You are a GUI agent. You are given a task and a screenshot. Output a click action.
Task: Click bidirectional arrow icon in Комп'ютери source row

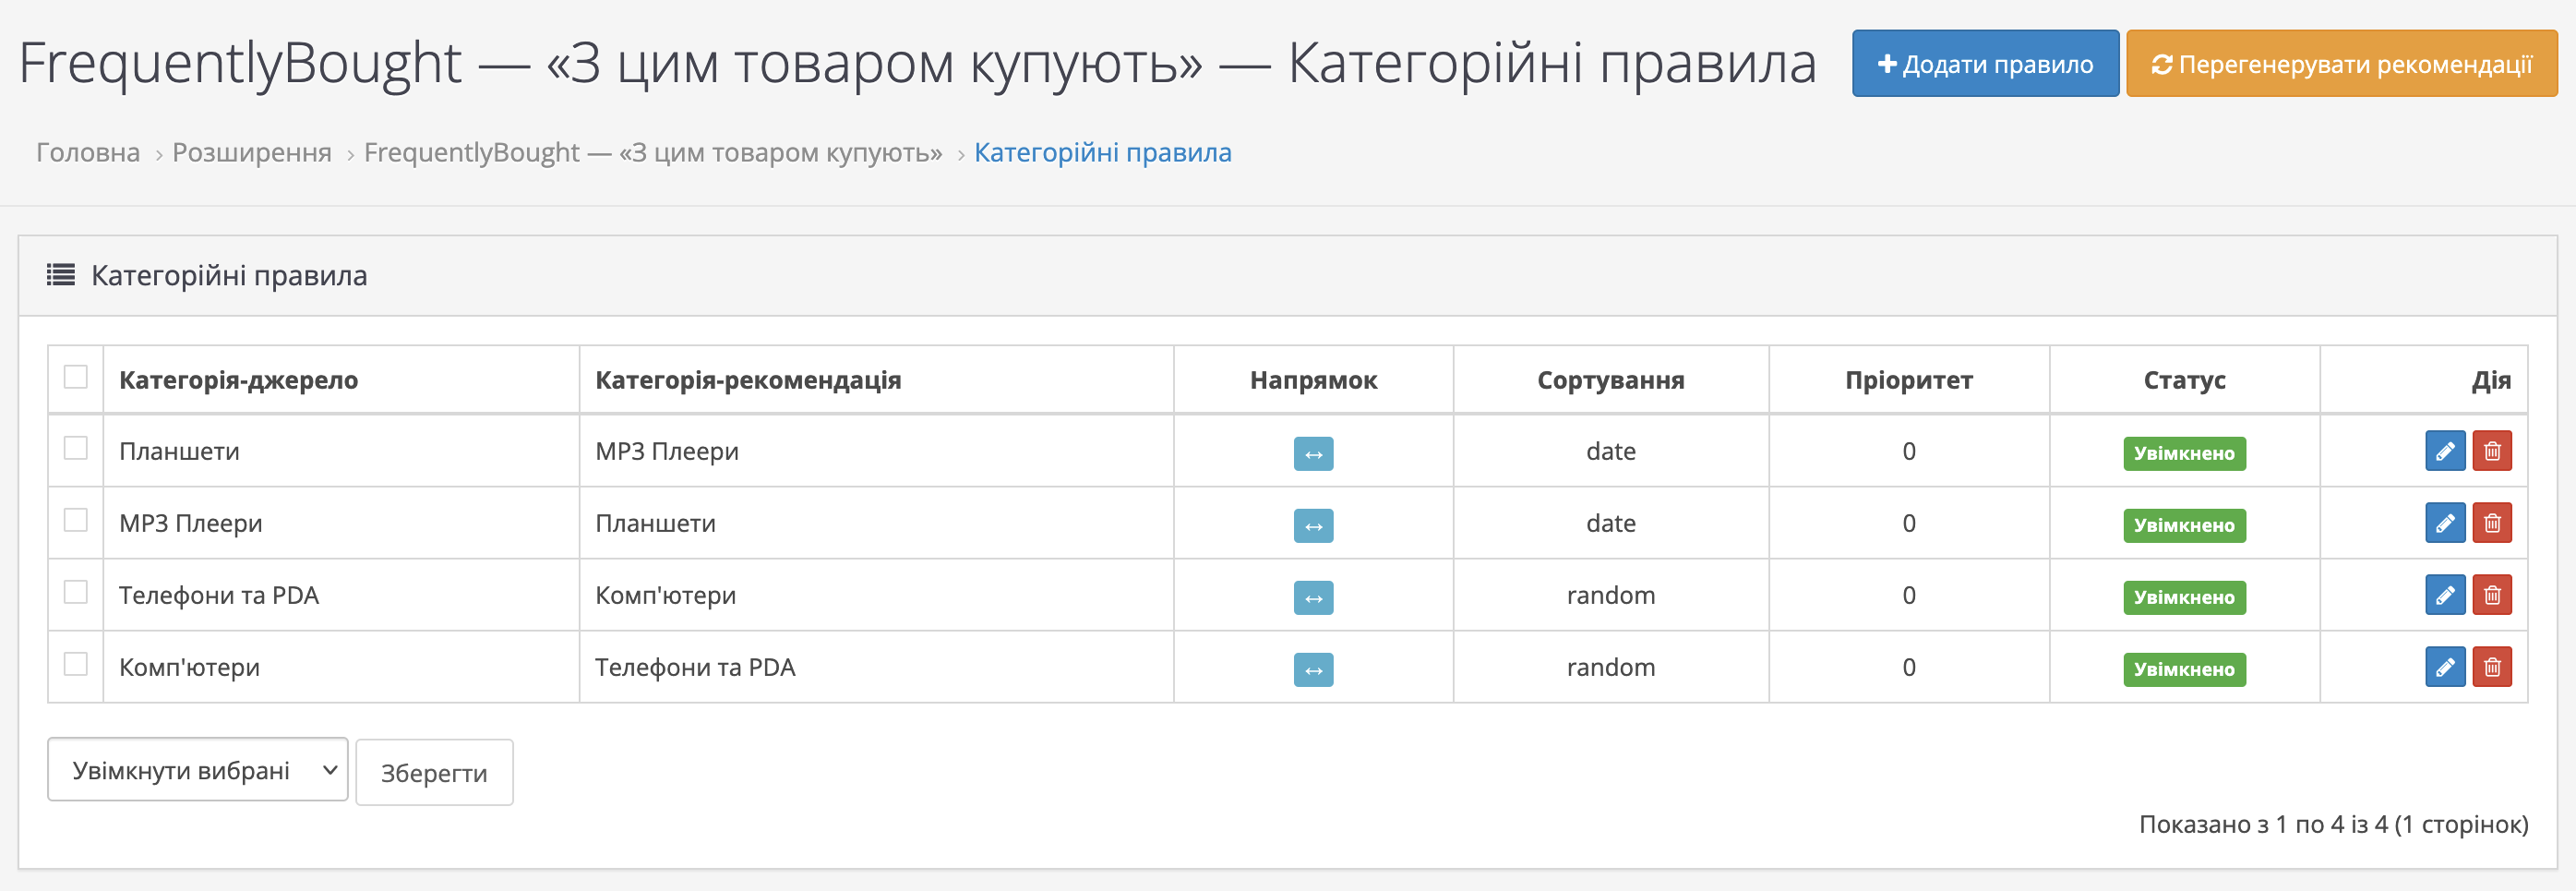pos(1313,670)
